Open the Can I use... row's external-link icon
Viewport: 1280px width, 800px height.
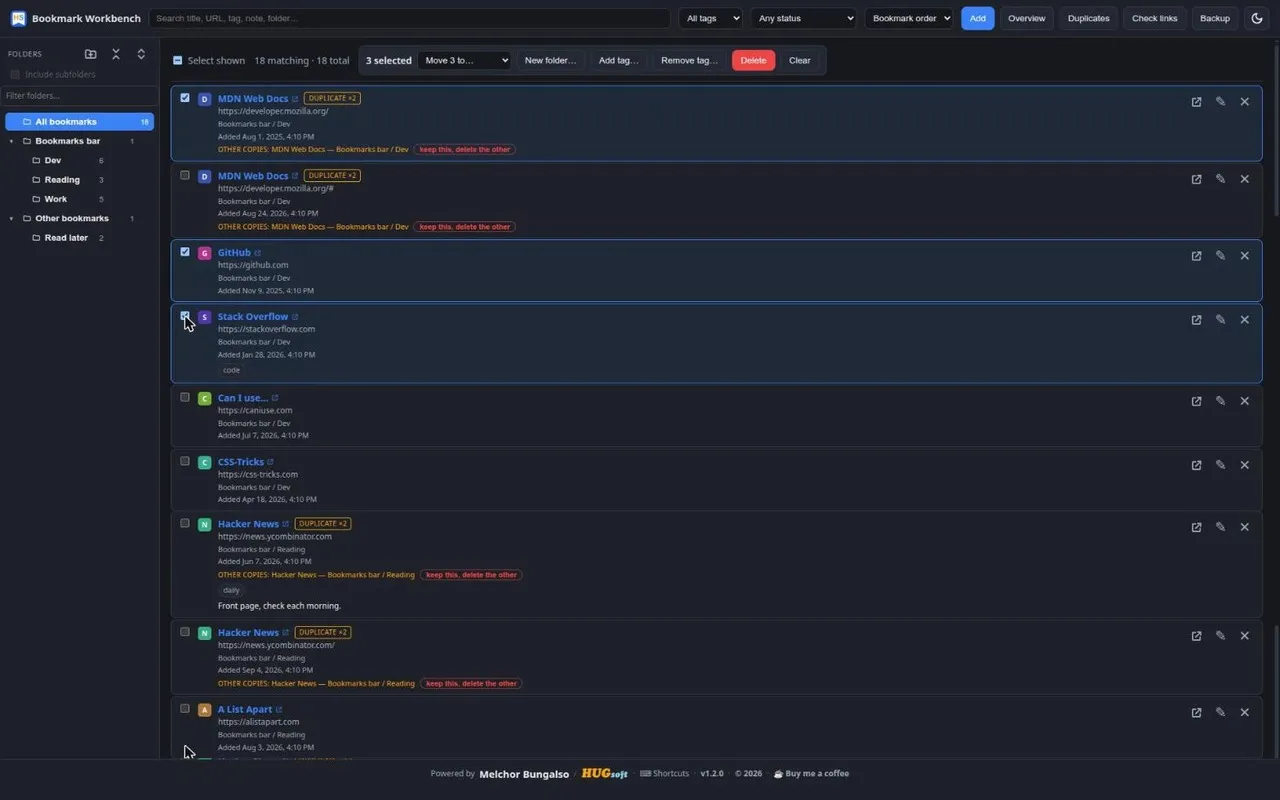[x=1196, y=401]
